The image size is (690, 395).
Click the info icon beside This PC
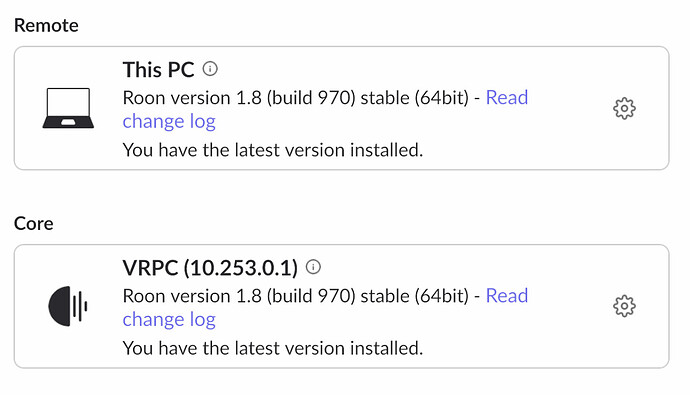210,69
